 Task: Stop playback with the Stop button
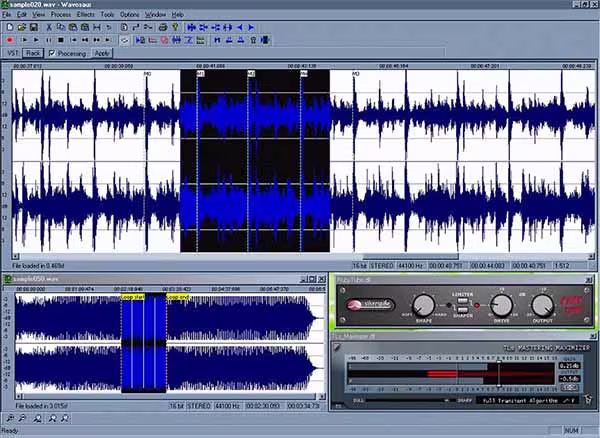60,40
